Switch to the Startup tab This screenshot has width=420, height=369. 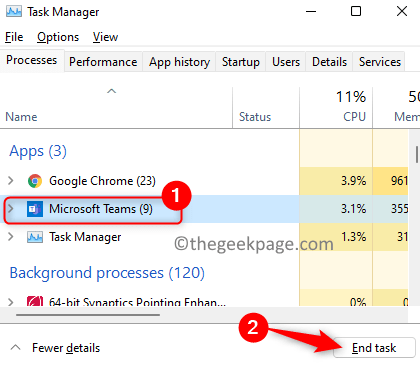(241, 62)
